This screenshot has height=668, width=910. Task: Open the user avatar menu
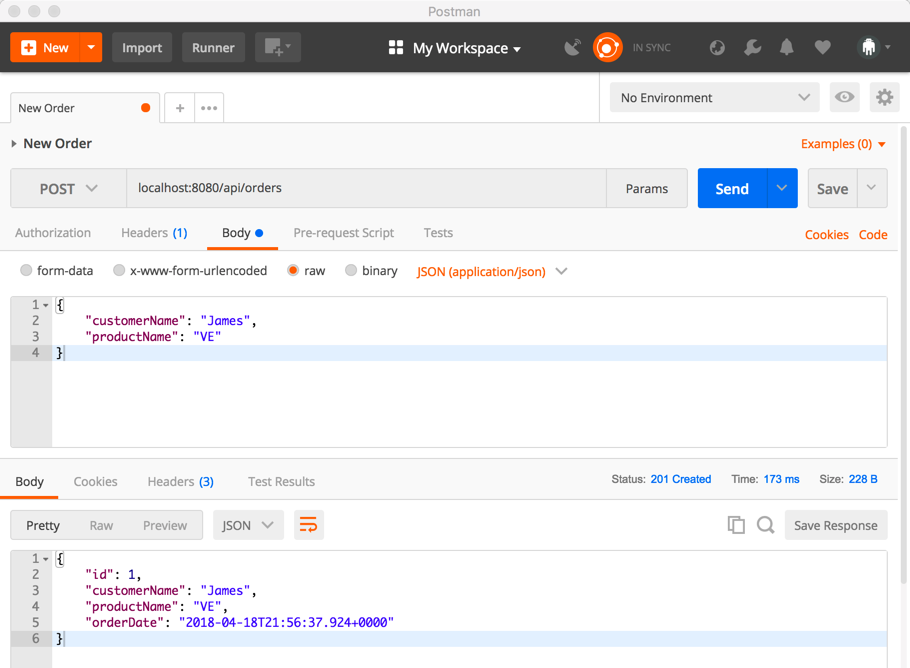[873, 48]
